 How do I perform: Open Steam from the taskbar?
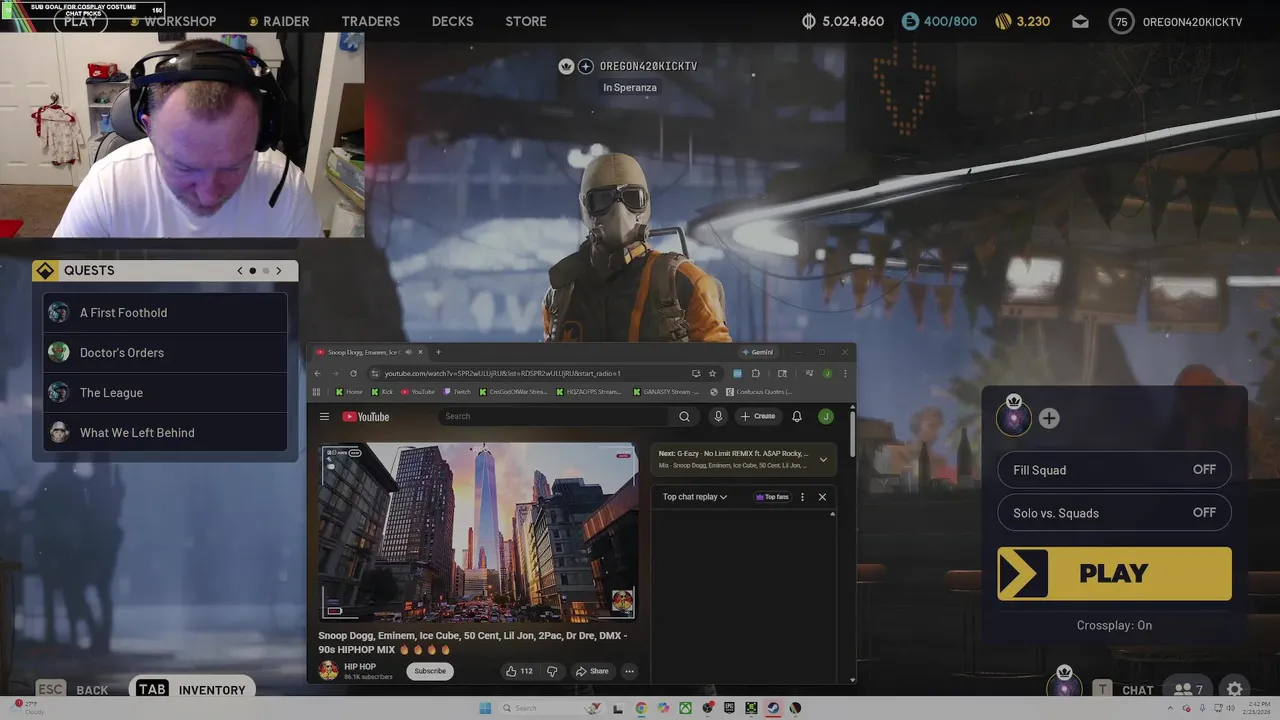(773, 708)
